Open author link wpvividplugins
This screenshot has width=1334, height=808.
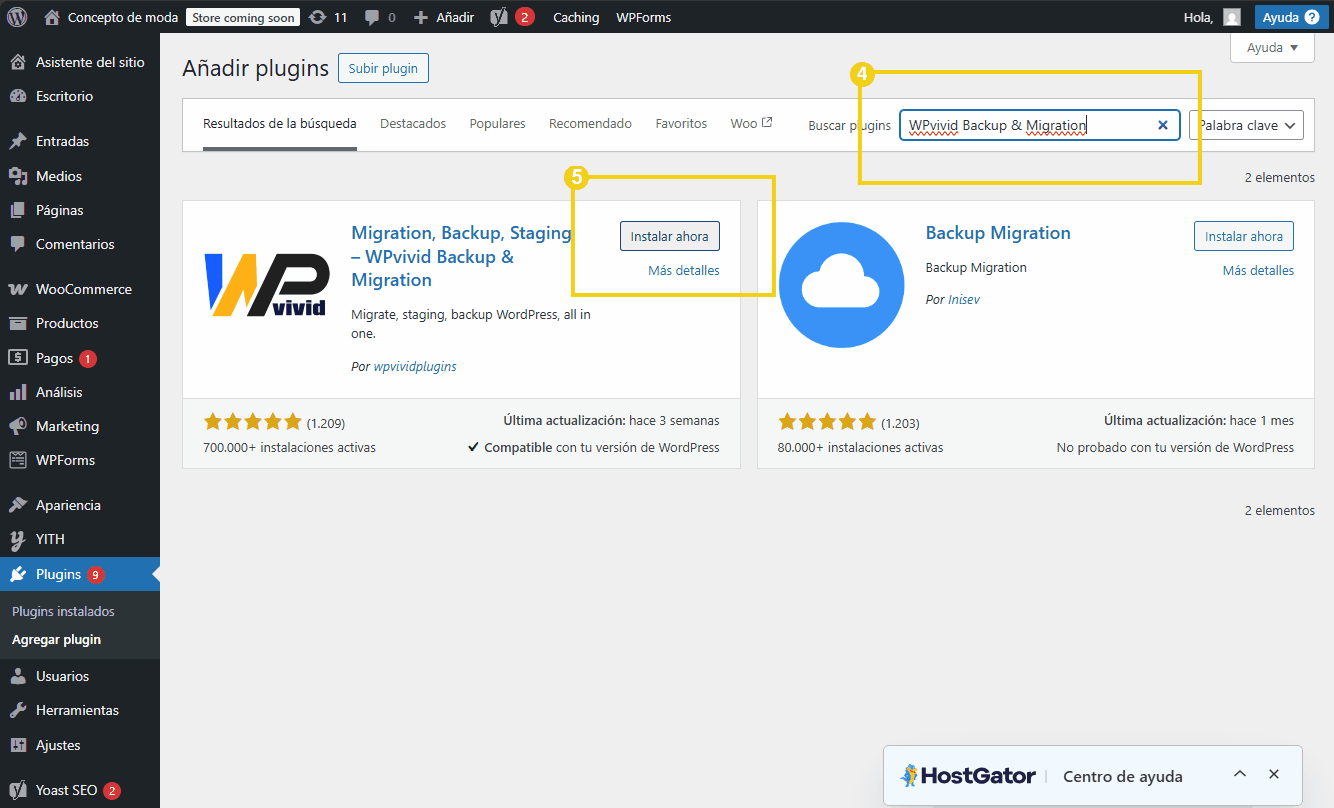(x=415, y=367)
